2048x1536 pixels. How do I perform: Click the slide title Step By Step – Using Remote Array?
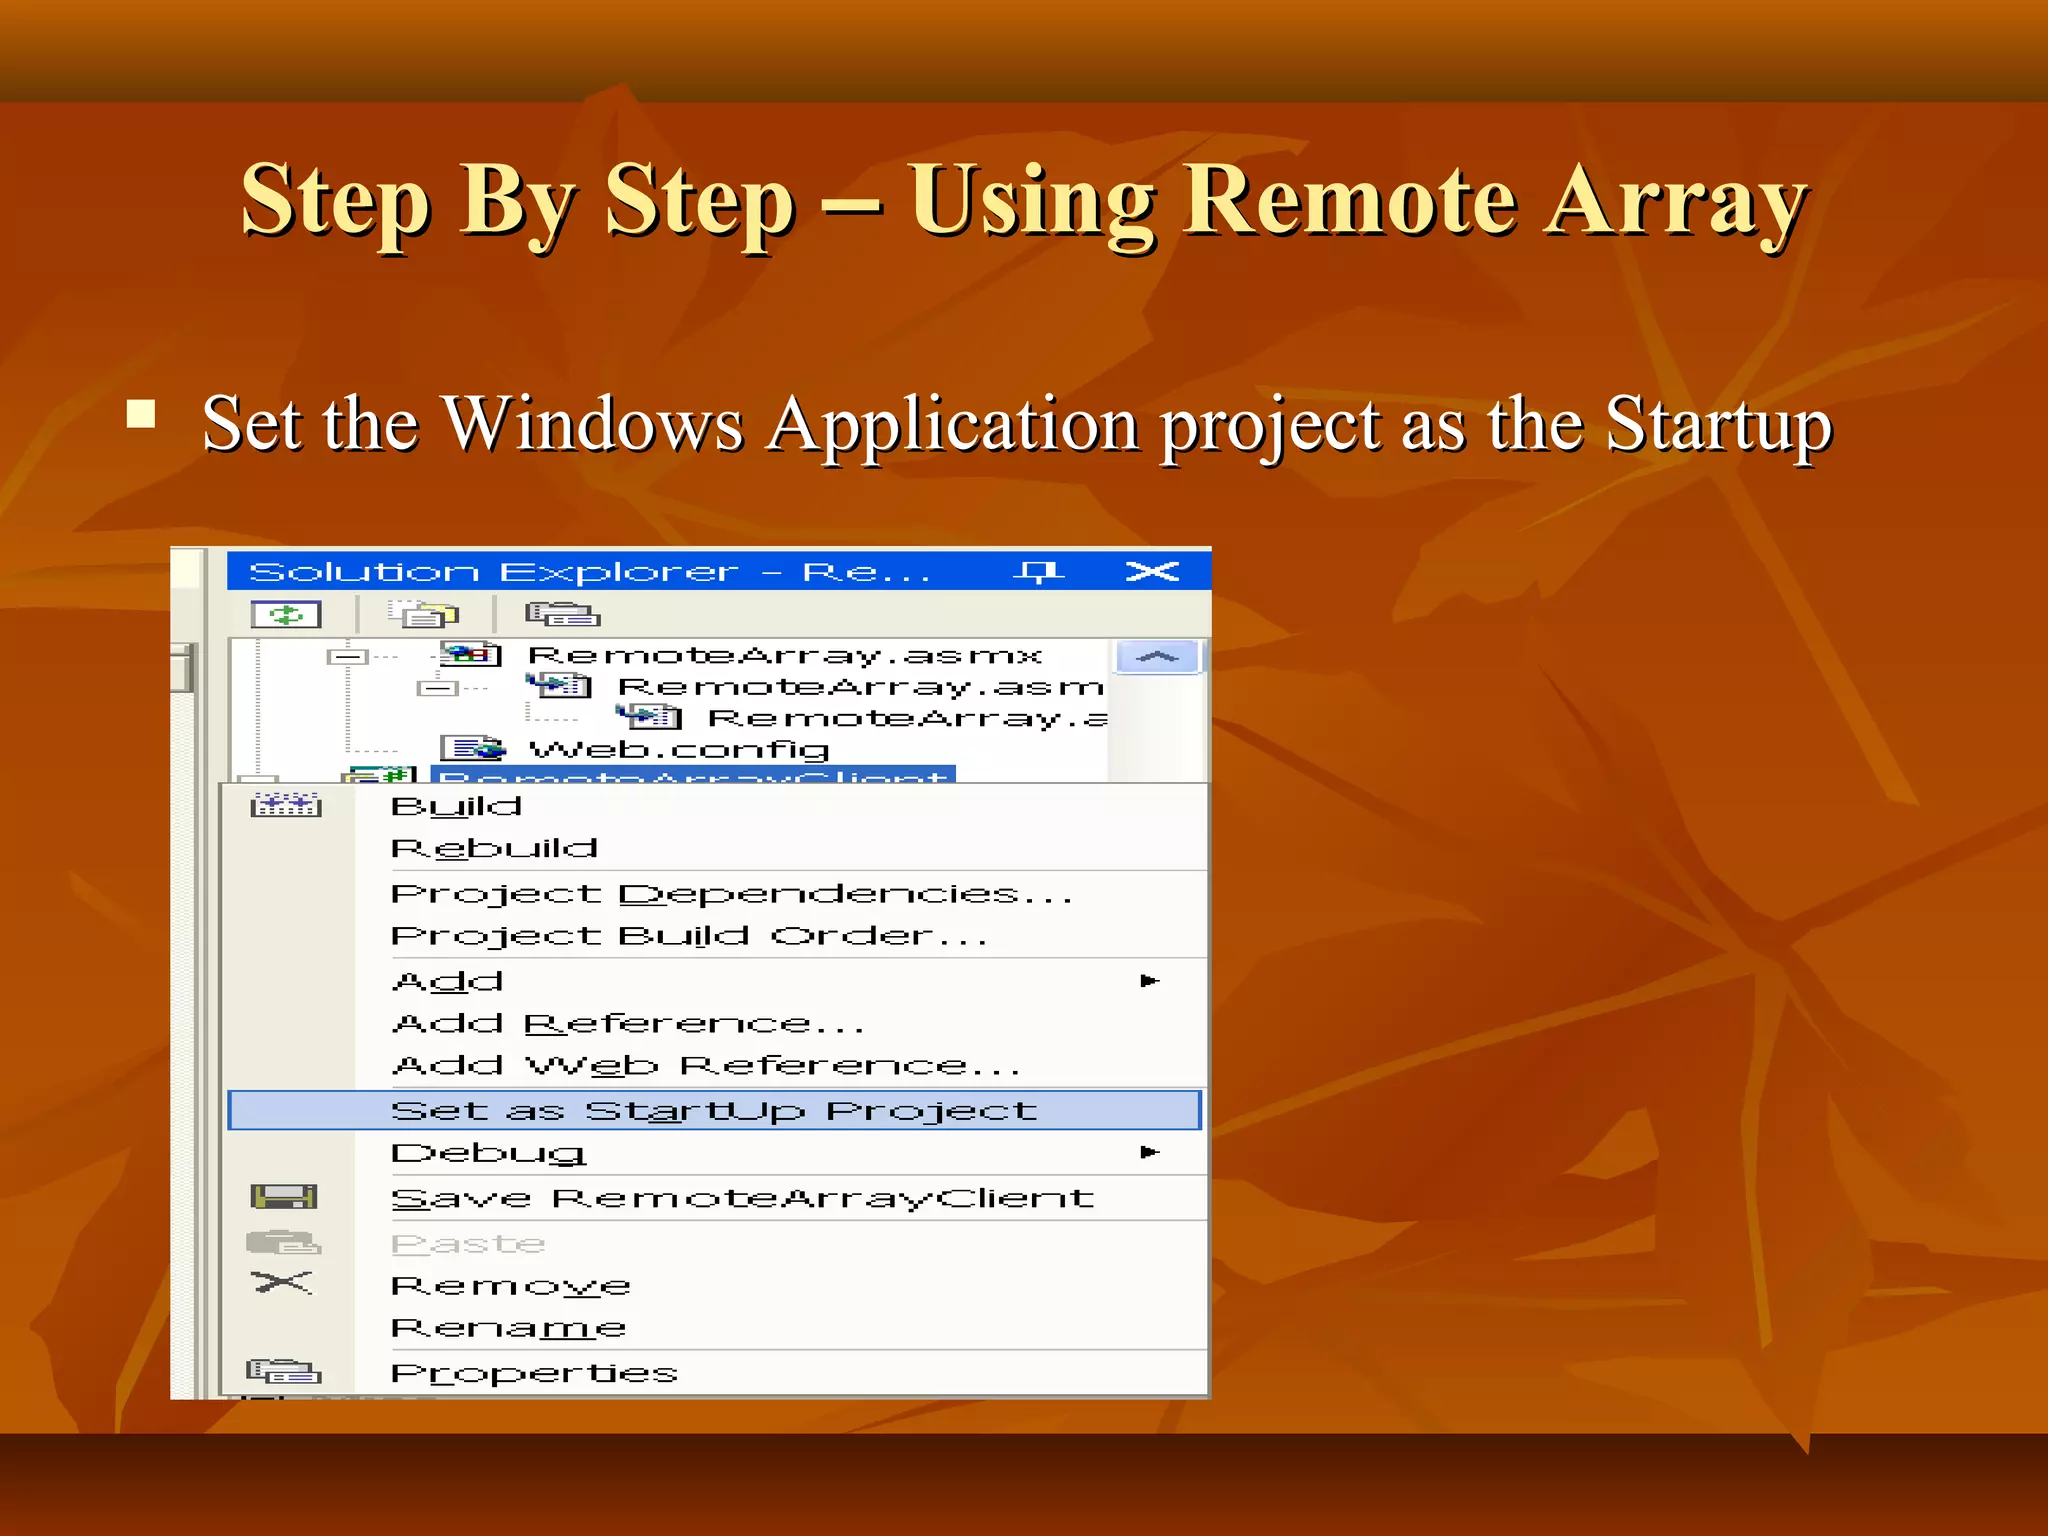(x=1025, y=201)
